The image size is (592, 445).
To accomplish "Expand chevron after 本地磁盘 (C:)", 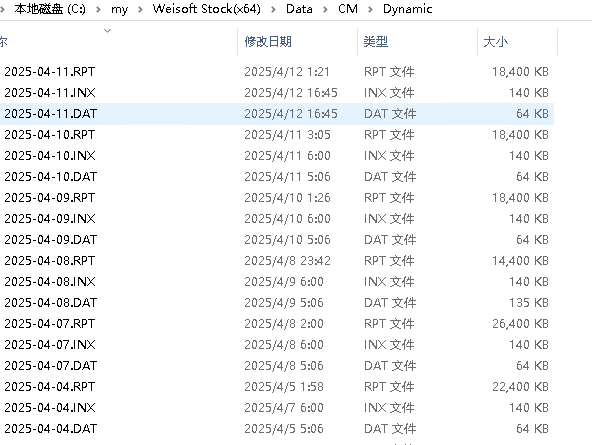I will click(x=98, y=9).
